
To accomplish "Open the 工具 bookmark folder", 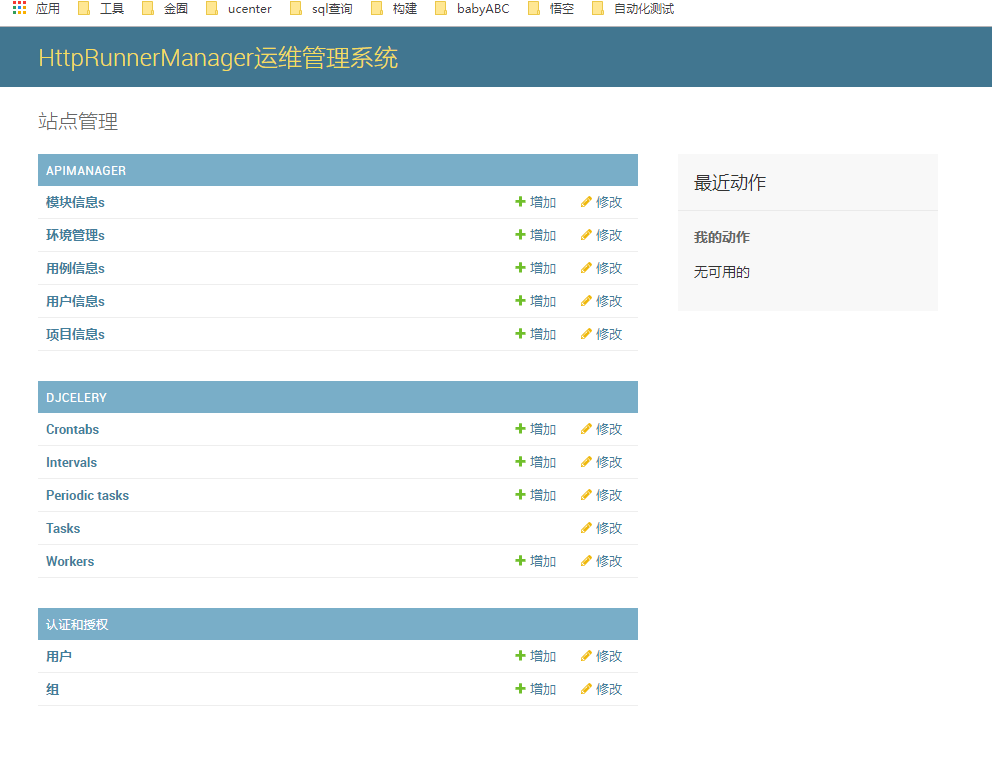I will (101, 9).
